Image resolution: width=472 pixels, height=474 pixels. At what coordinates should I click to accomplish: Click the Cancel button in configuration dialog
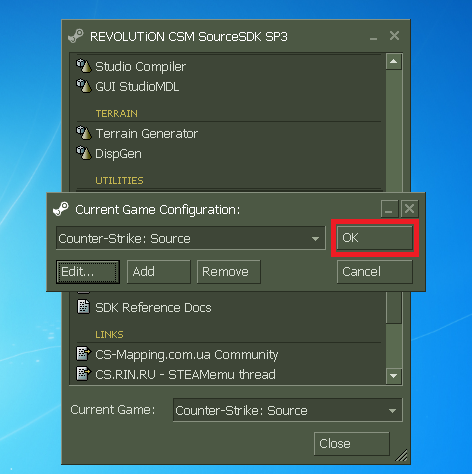[x=375, y=272]
